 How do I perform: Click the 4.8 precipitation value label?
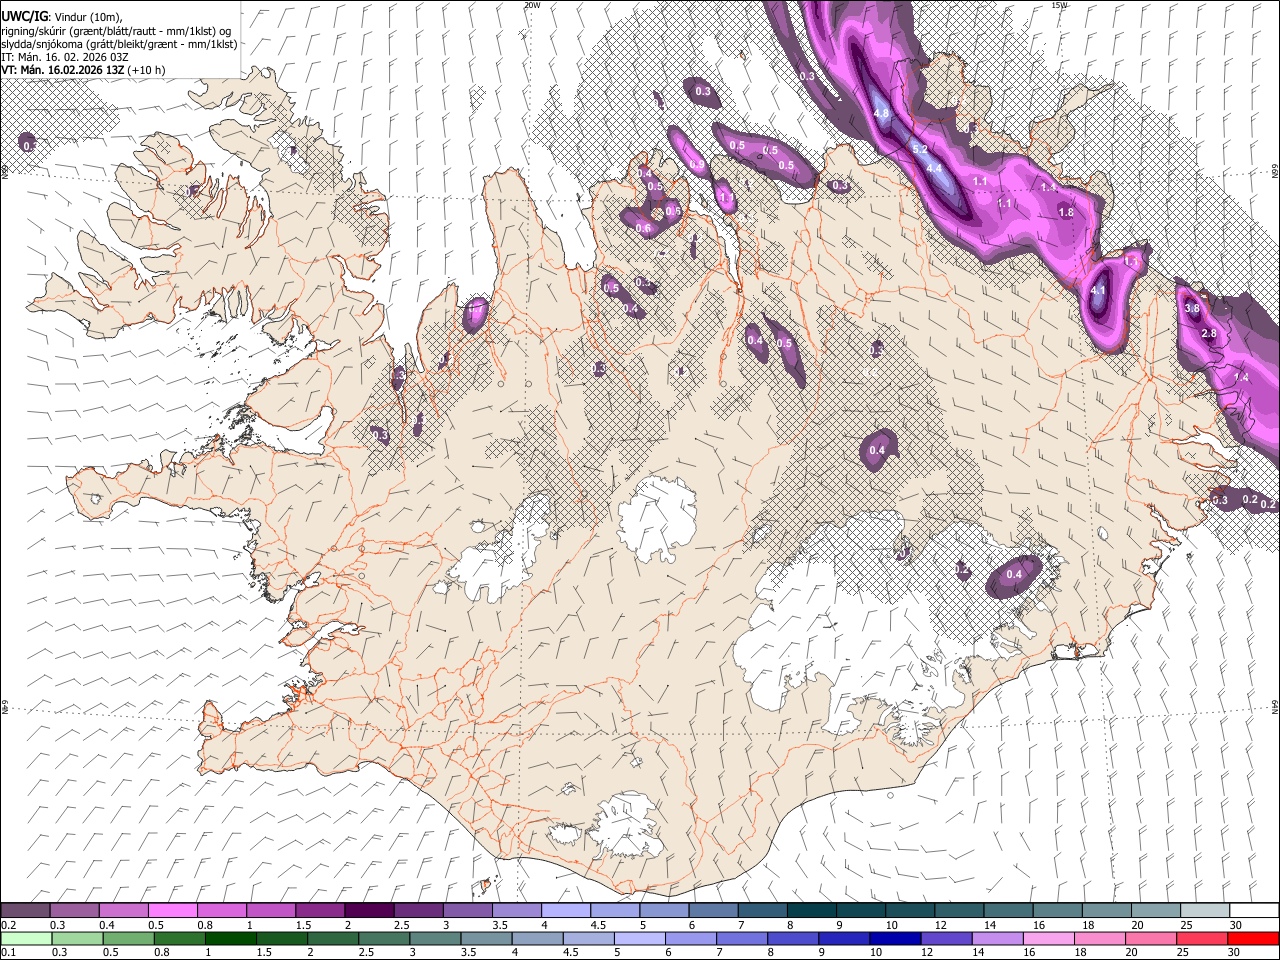point(881,114)
